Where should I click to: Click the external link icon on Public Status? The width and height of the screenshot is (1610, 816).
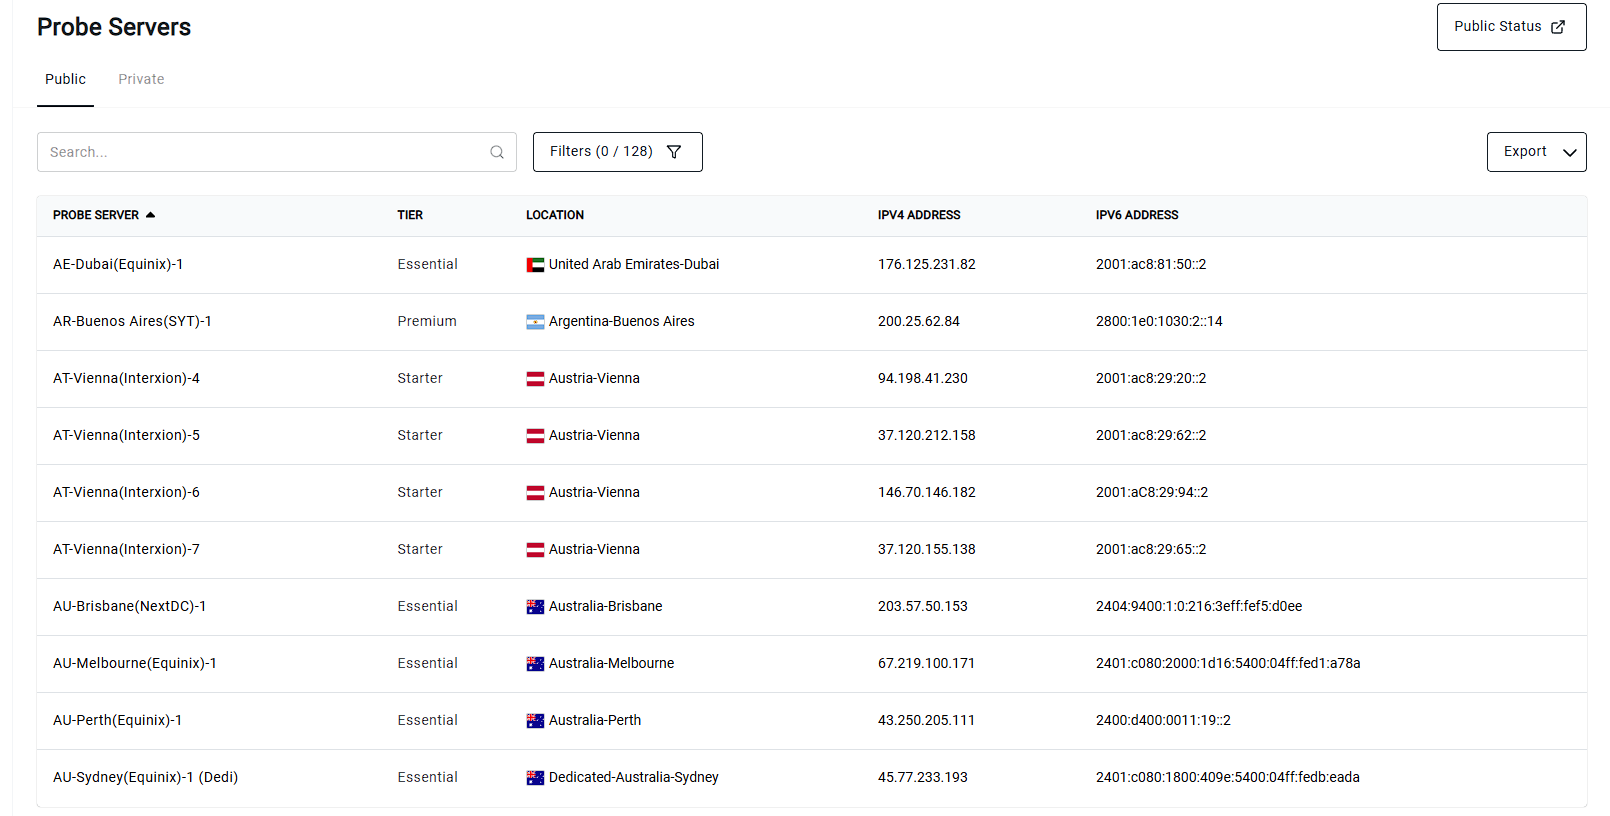pos(1558,27)
